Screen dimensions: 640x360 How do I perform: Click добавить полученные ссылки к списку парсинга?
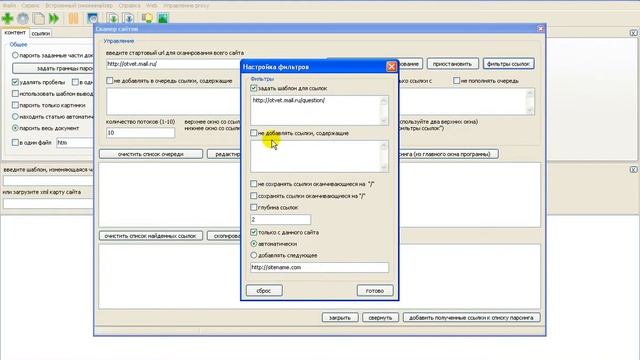coord(471,318)
